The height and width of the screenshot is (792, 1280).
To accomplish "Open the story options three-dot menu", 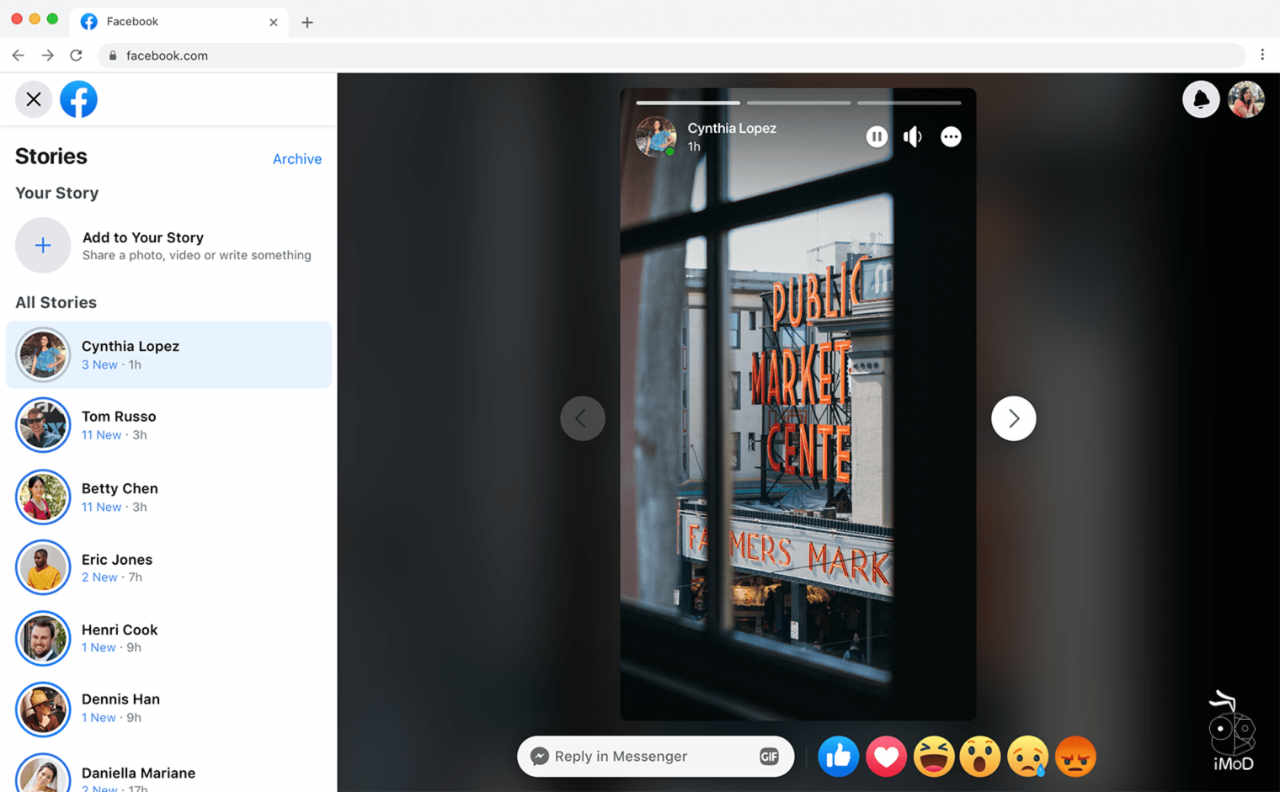I will pos(950,136).
